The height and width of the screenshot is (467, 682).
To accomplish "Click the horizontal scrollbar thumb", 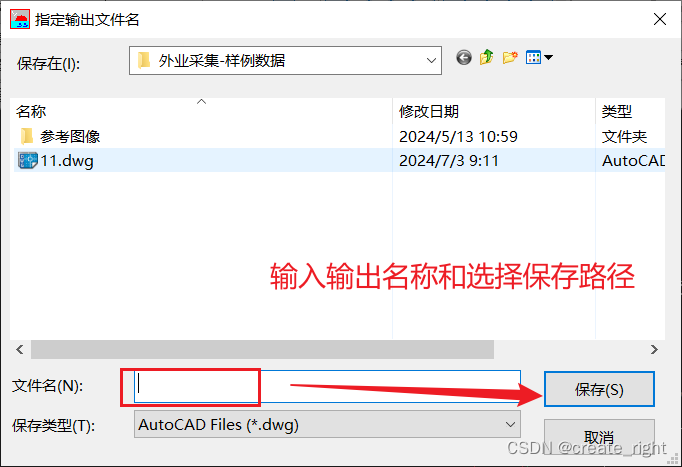I will pyautogui.click(x=262, y=350).
